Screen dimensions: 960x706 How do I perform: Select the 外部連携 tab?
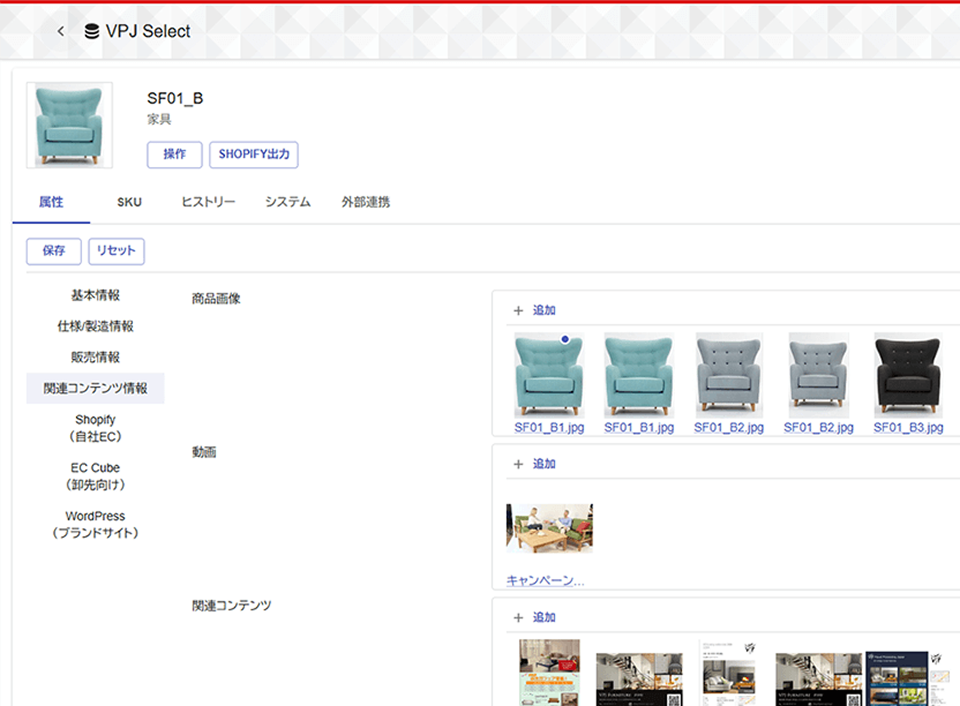366,202
